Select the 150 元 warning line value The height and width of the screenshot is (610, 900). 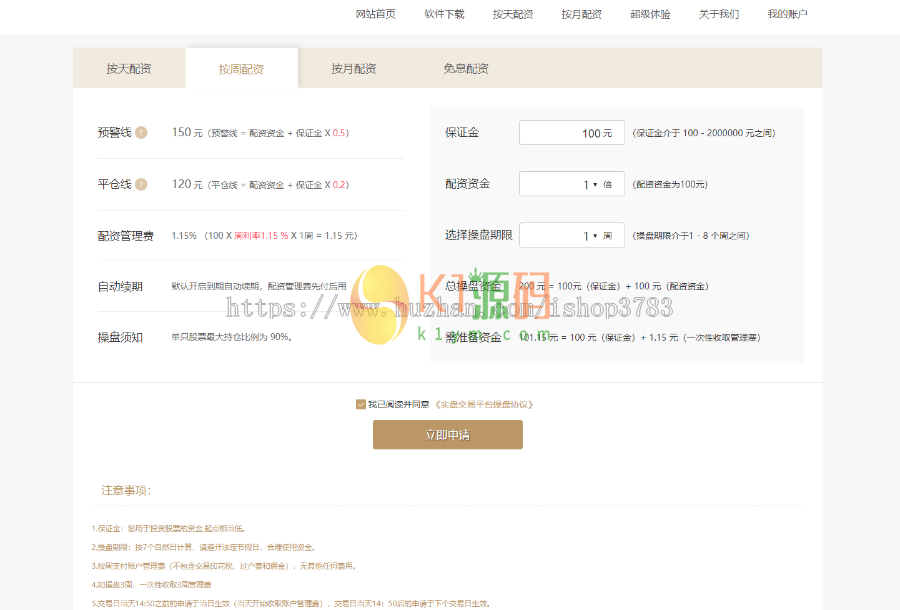pyautogui.click(x=187, y=132)
